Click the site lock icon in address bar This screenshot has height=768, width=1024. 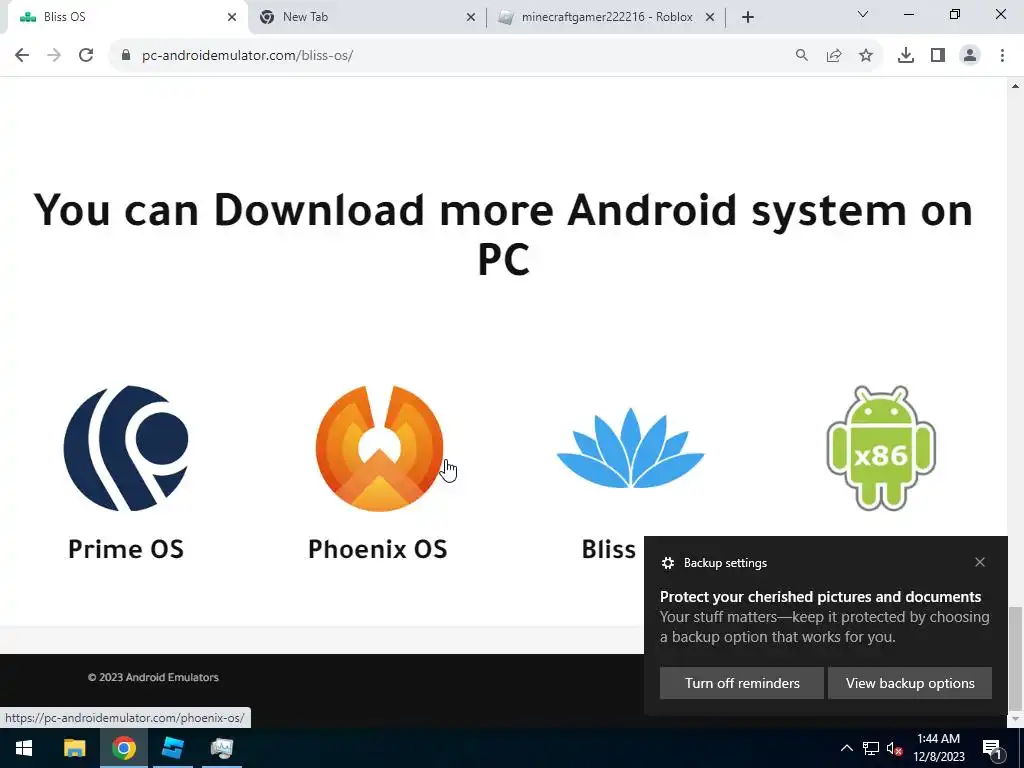coord(126,56)
